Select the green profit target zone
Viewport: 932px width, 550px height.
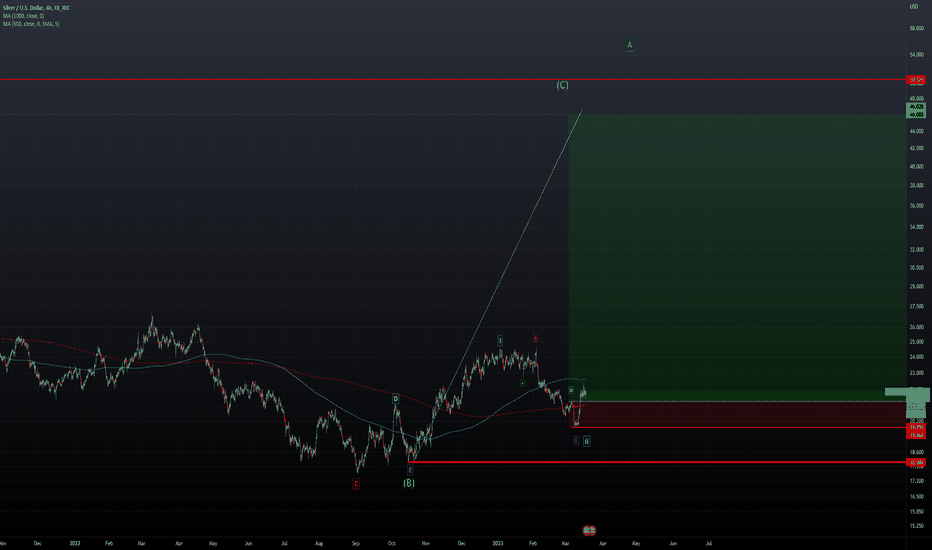tap(737, 256)
